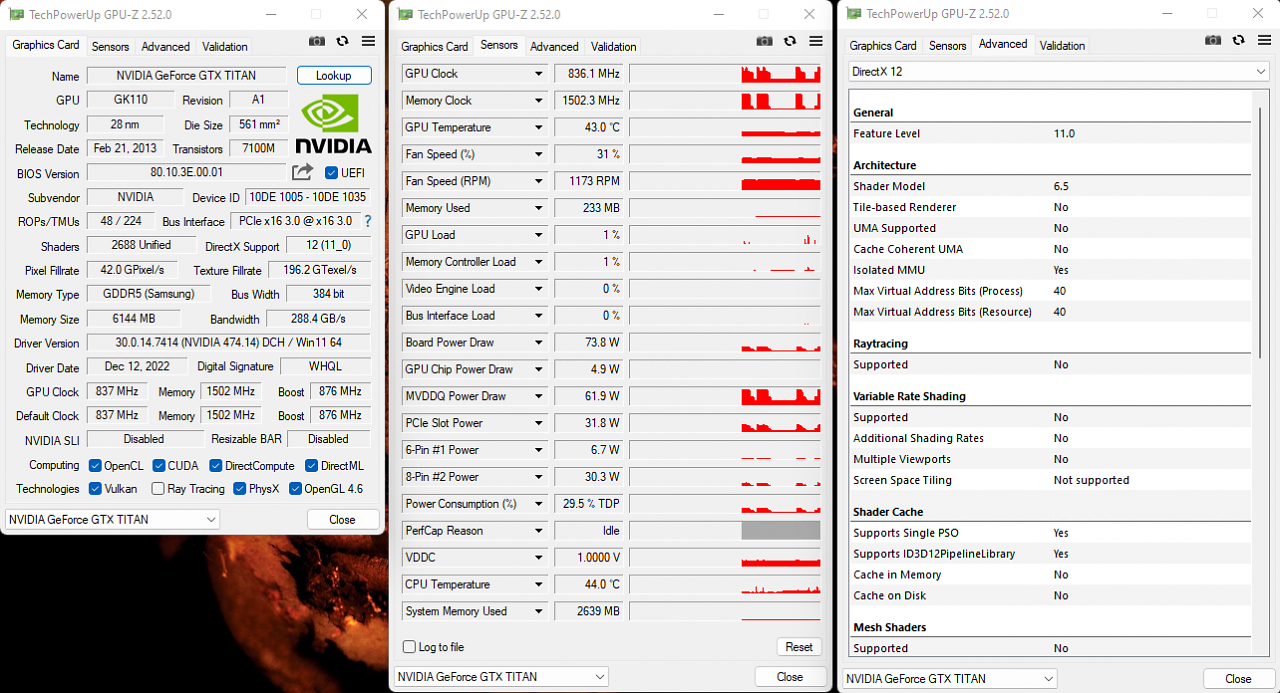Open PerfCap Reason dropdown arrow
This screenshot has height=693, width=1280.
pos(539,531)
